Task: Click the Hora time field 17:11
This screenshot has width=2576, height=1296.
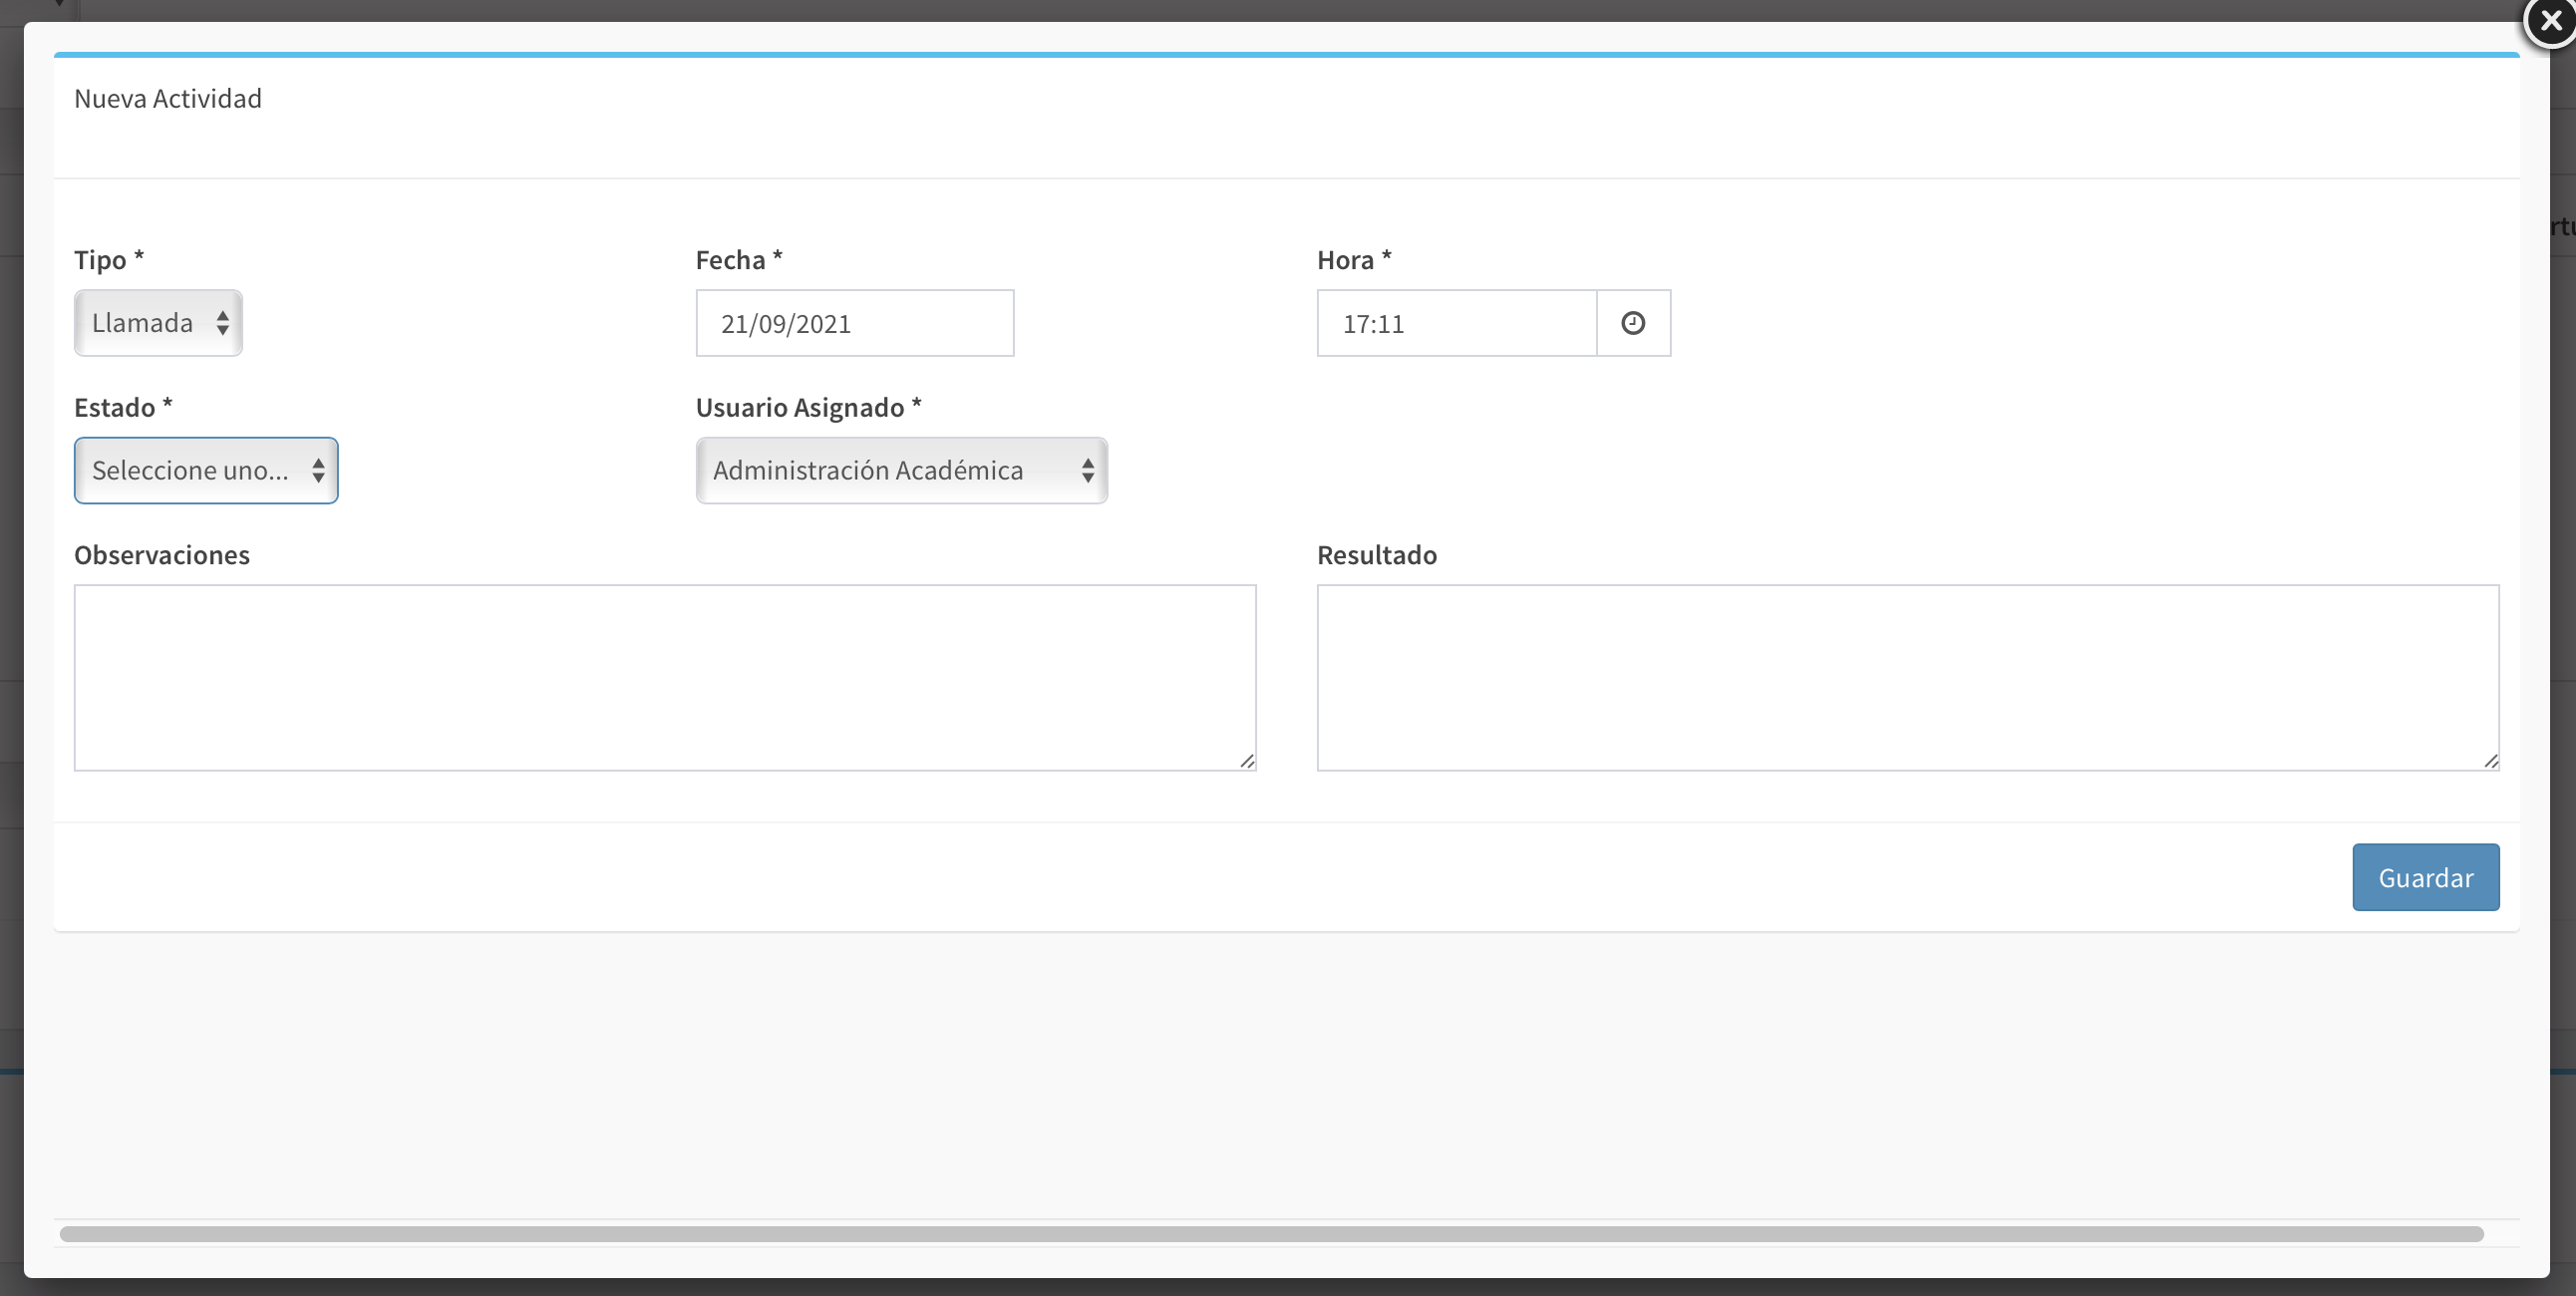Action: [x=1455, y=323]
